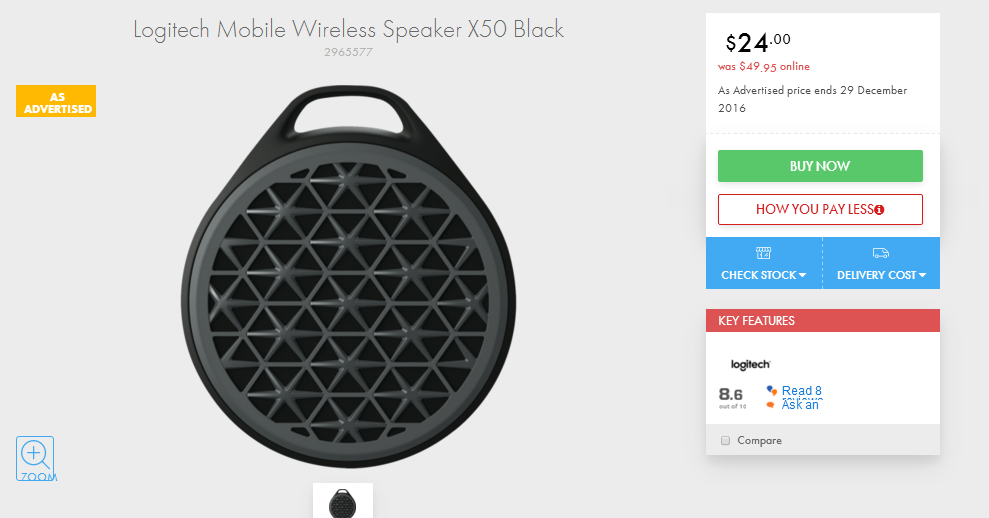
Task: Tick the Compare checkbox
Action: [725, 440]
